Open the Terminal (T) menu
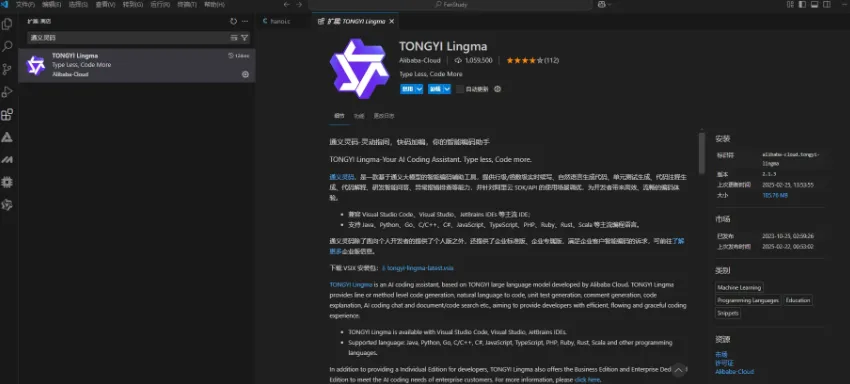 tap(187, 4)
